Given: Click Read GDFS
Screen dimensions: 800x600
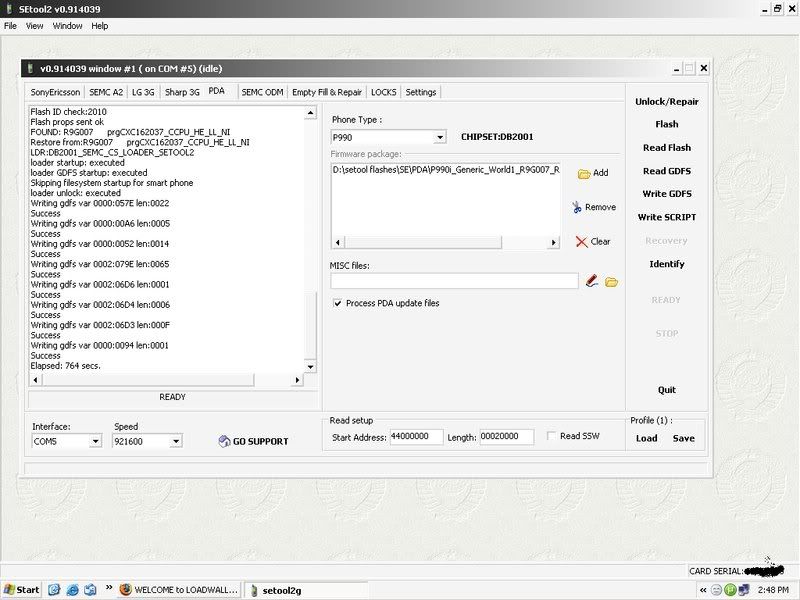Looking at the screenshot, I should [x=666, y=171].
